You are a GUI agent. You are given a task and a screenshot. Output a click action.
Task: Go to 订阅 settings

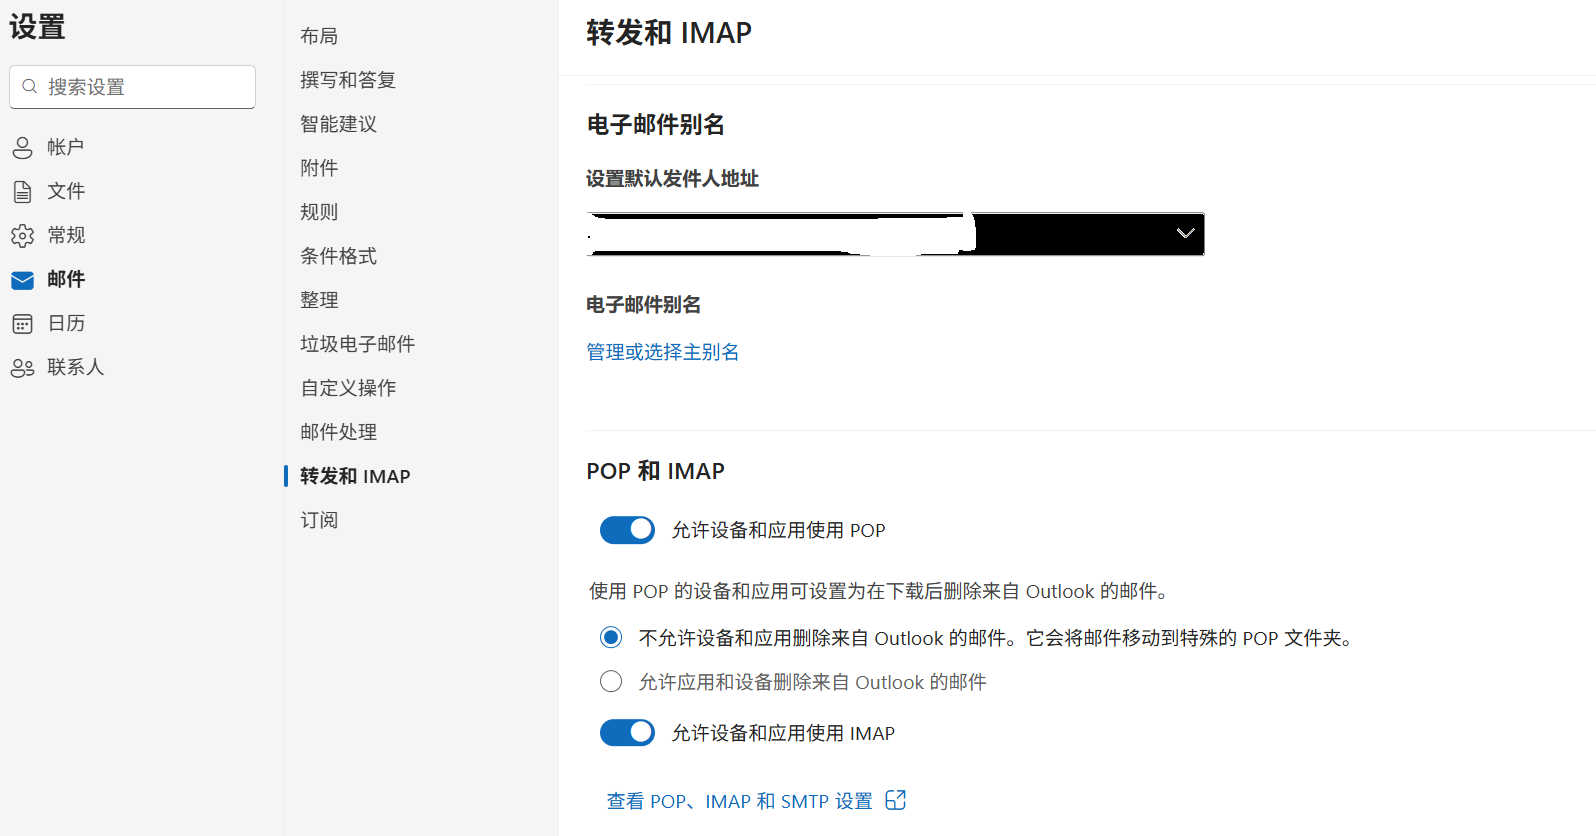coord(319,520)
